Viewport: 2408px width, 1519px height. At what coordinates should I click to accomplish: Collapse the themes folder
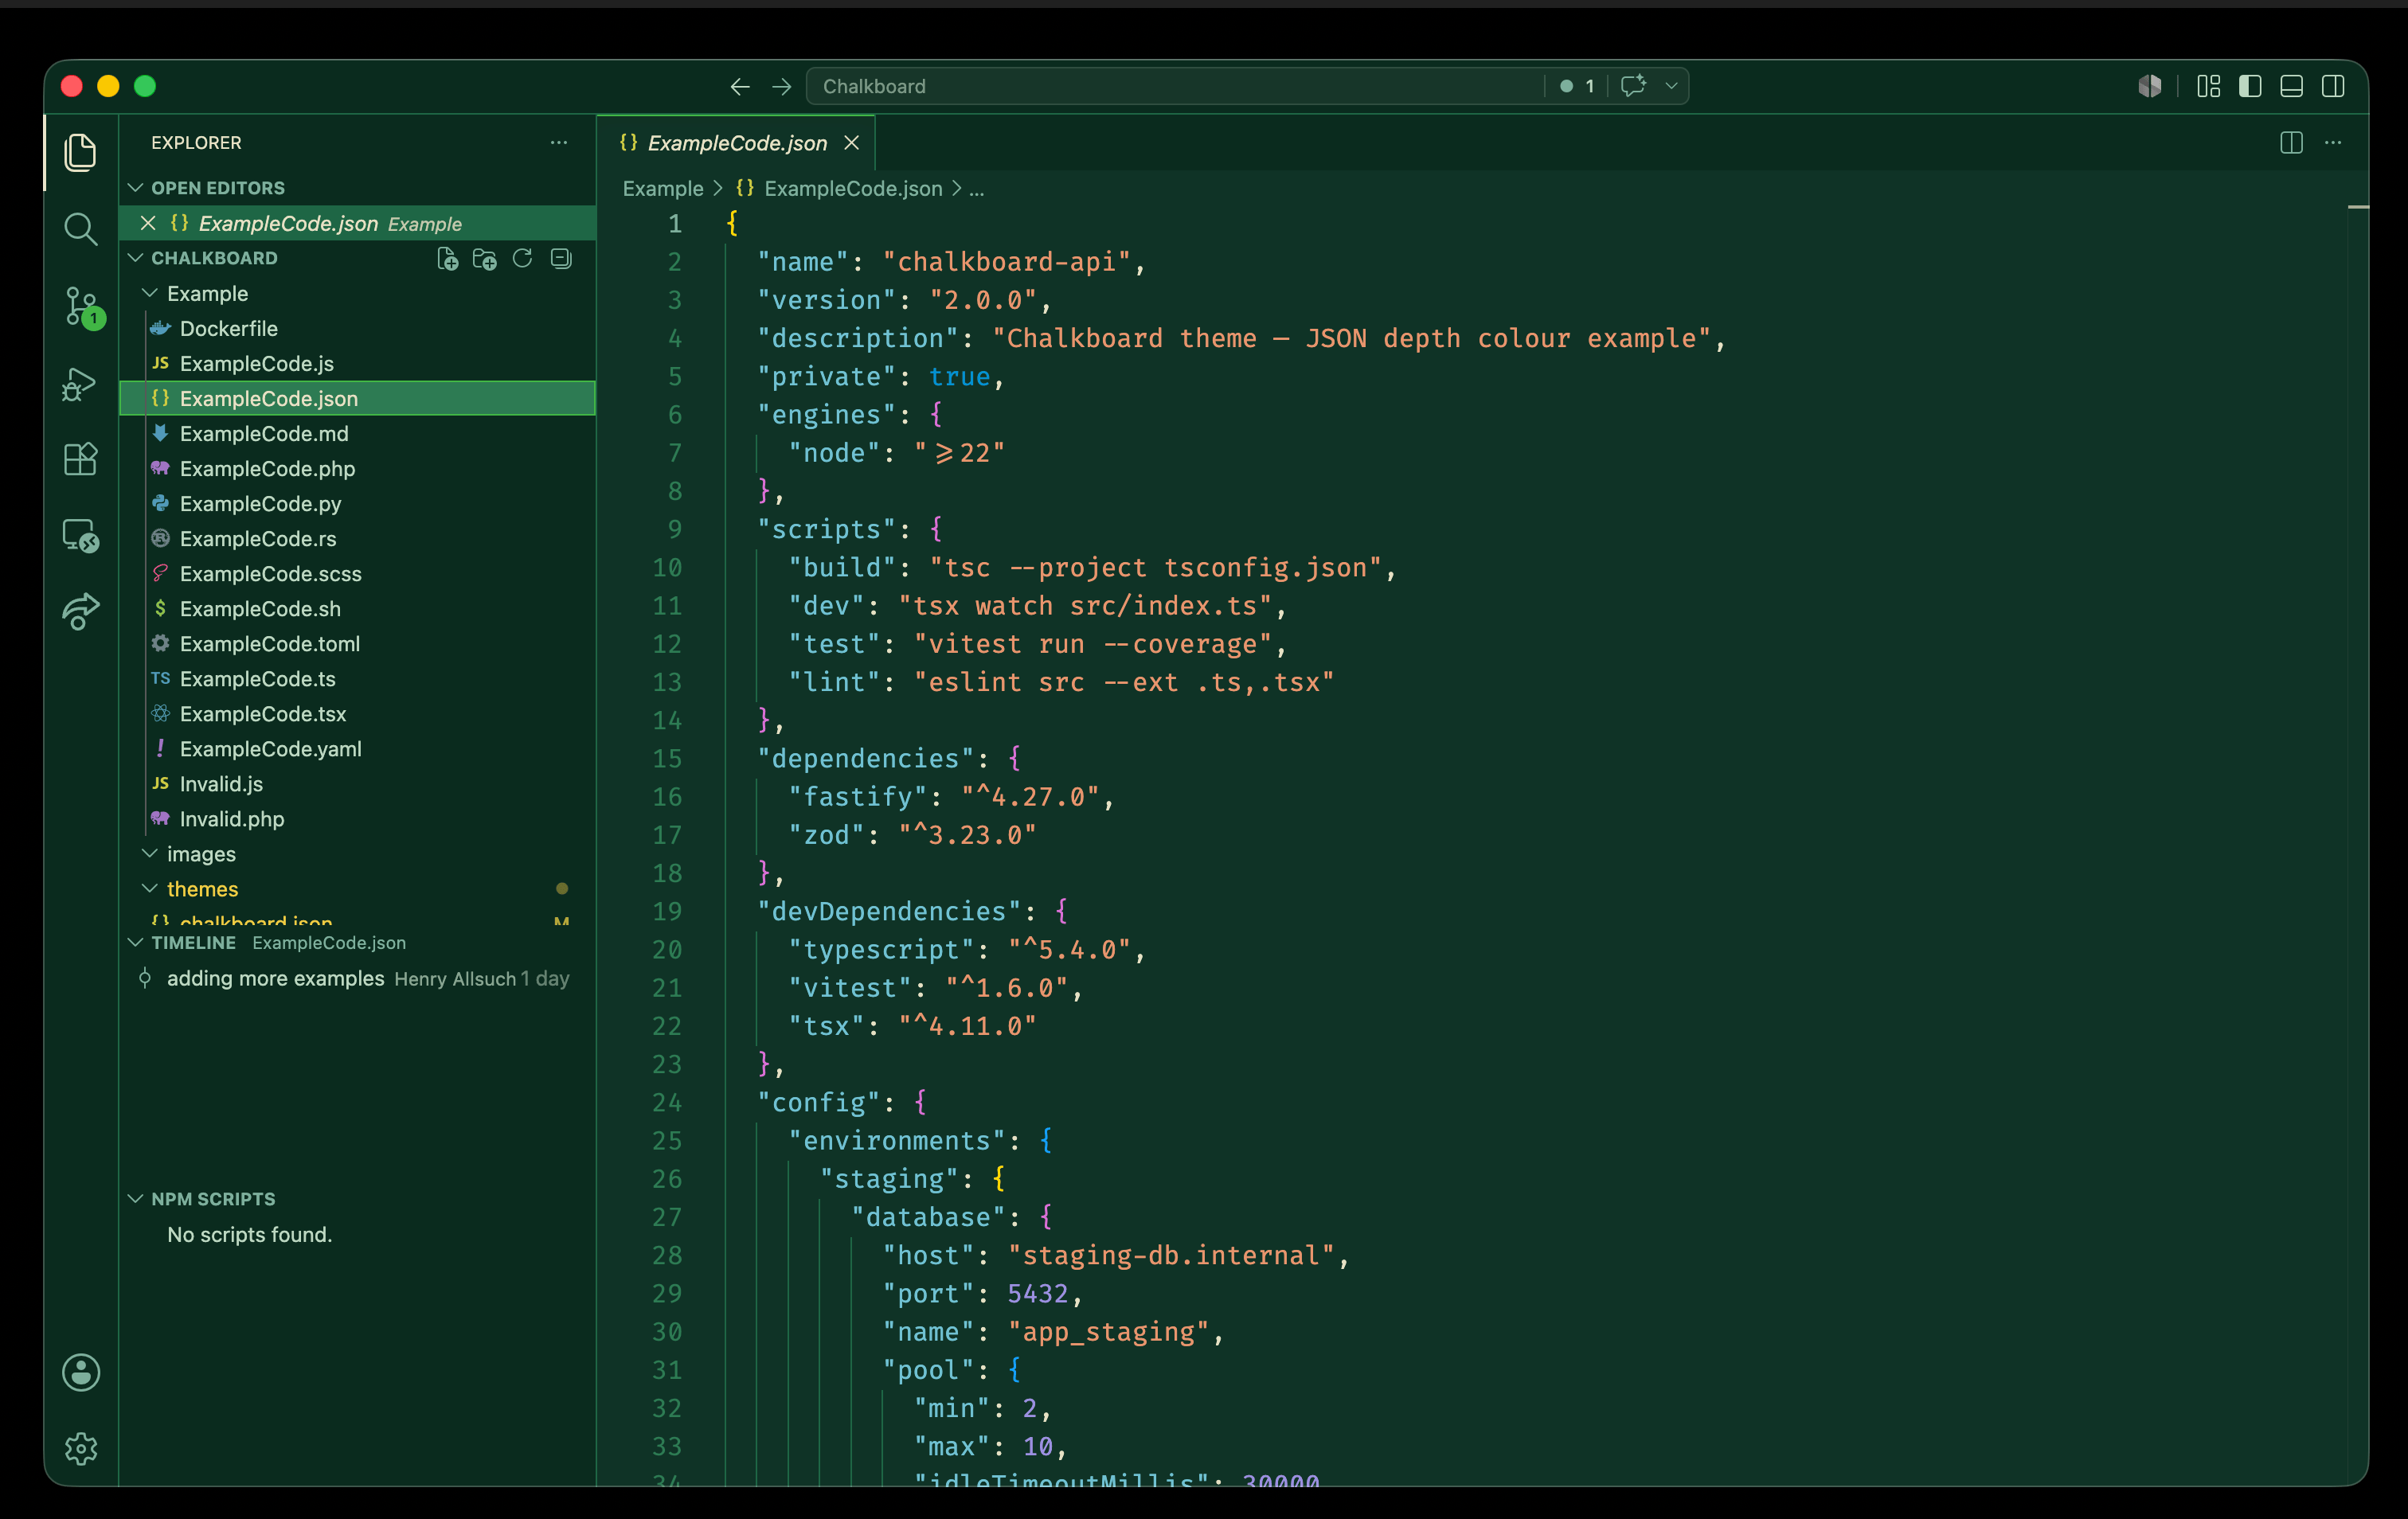coord(150,889)
